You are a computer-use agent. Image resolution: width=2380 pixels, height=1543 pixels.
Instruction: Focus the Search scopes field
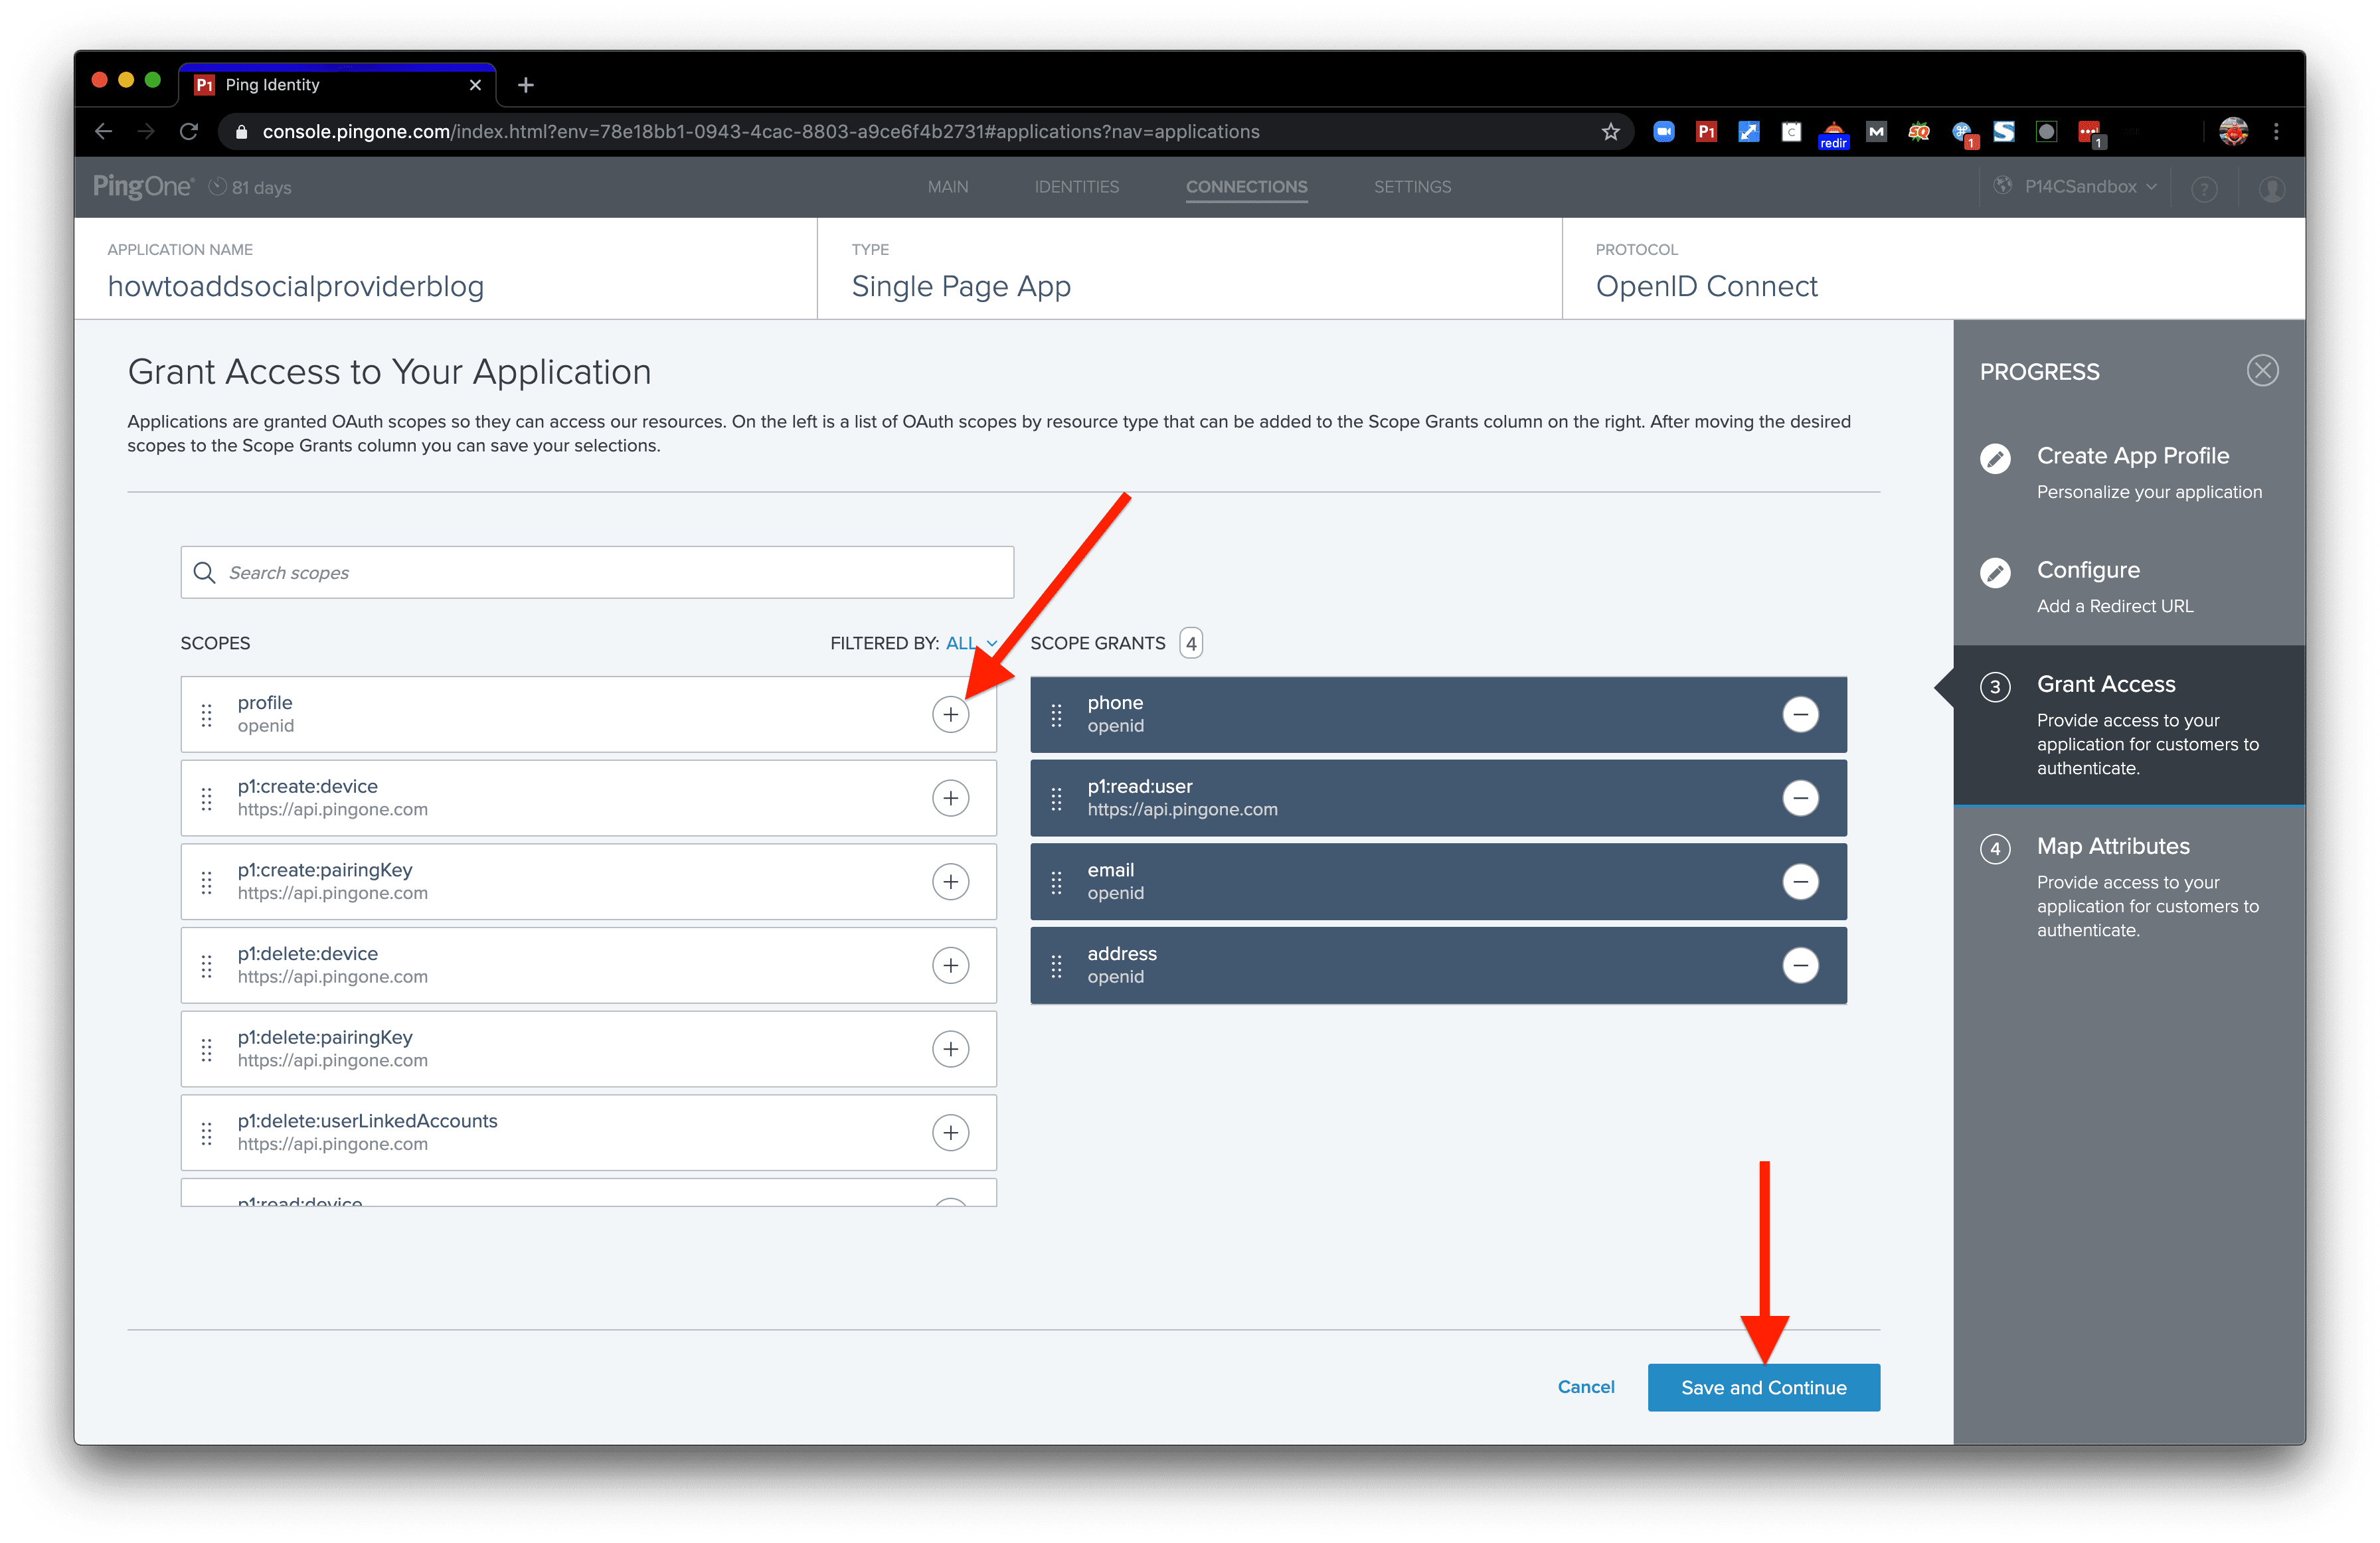pos(597,572)
